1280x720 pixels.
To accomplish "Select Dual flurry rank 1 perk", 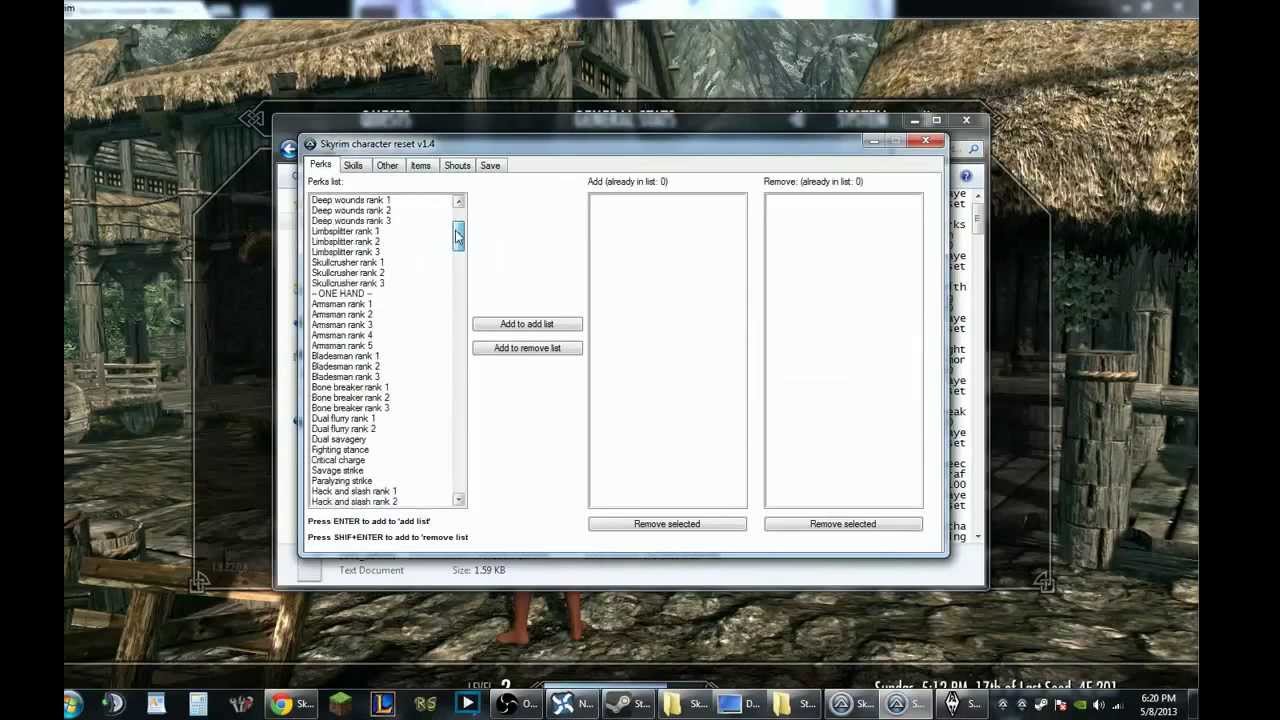I will point(344,419).
